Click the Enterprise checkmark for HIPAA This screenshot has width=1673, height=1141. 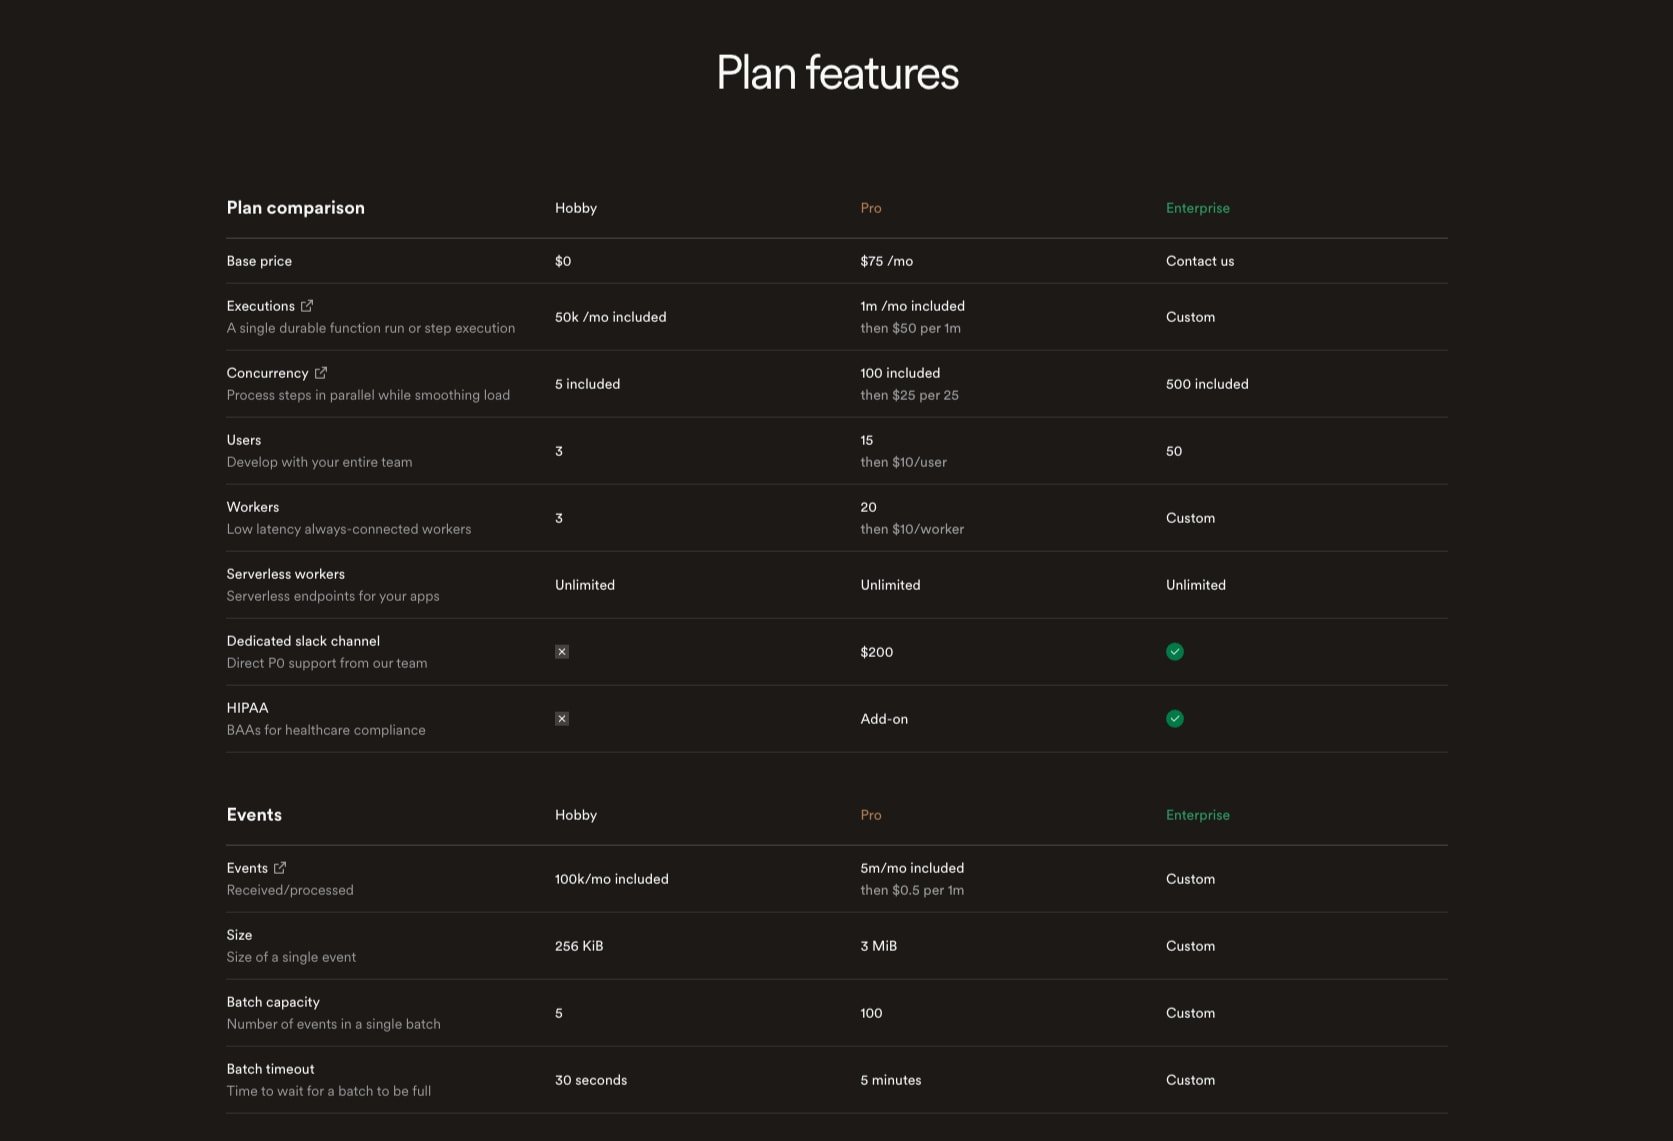click(1175, 719)
